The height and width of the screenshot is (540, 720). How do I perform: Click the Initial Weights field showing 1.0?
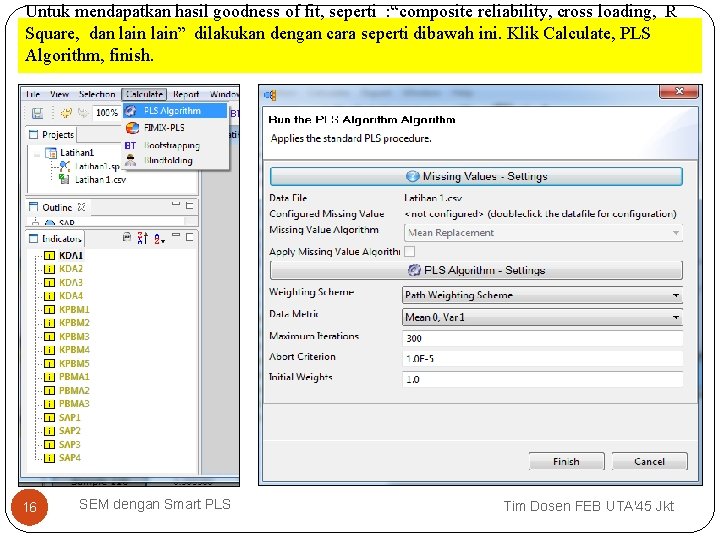tap(543, 379)
